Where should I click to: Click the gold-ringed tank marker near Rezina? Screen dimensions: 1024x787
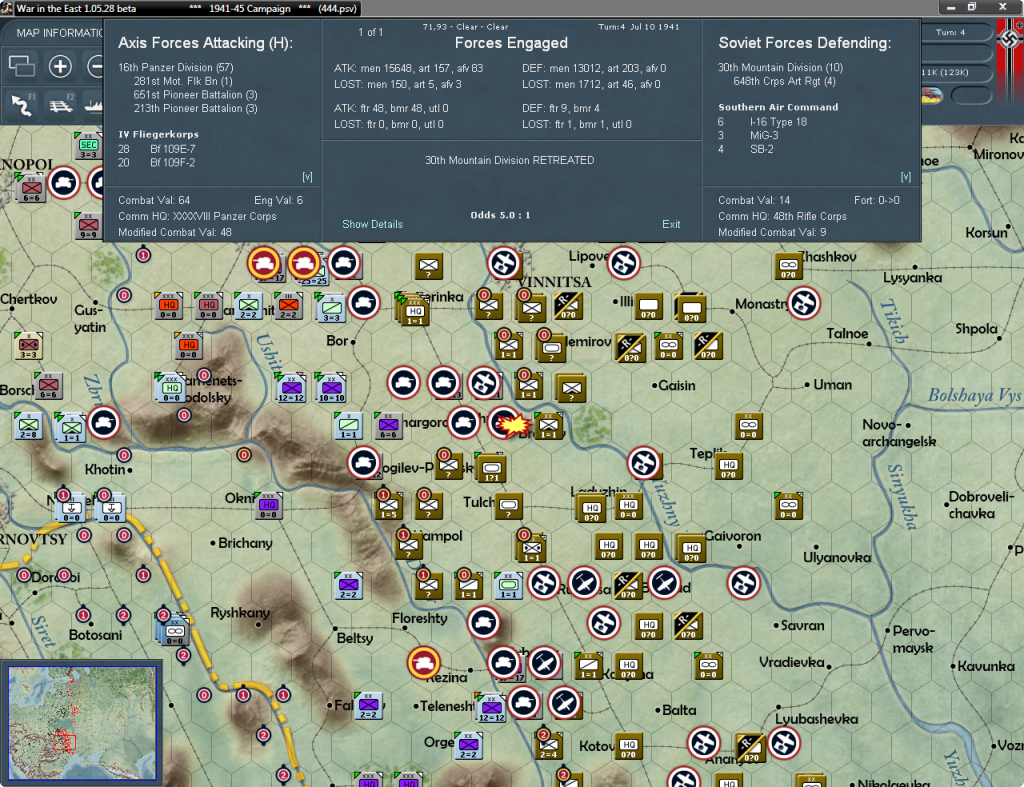pos(423,663)
